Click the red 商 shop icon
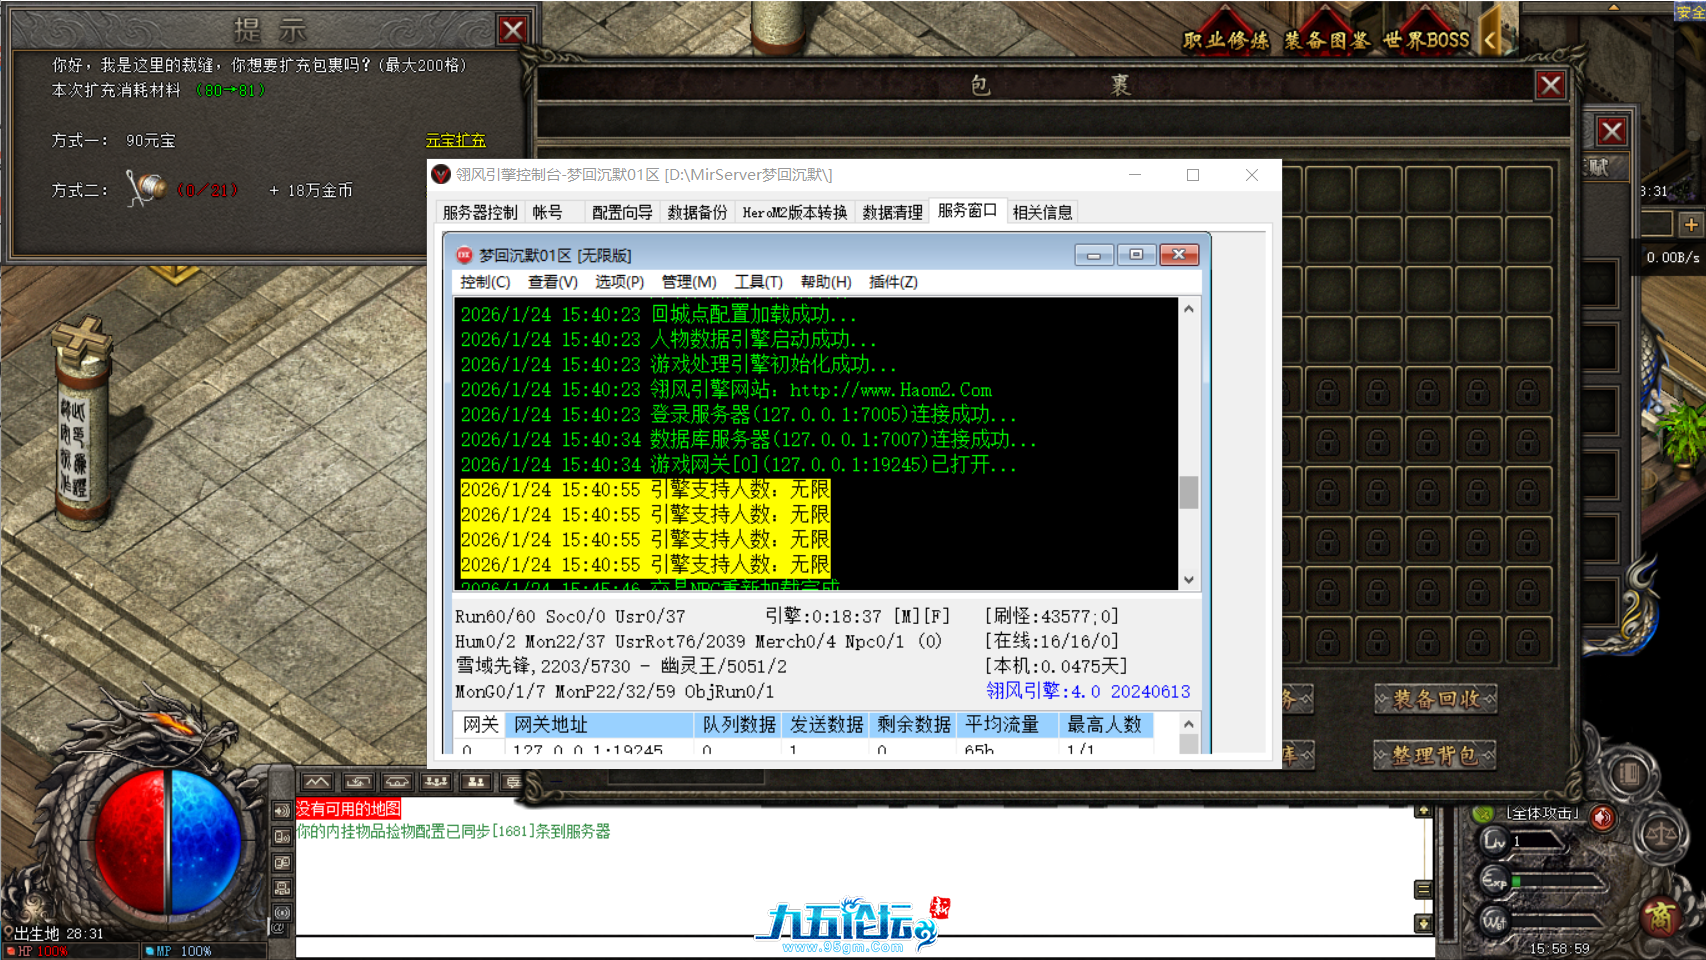This screenshot has height=960, width=1706. tap(1660, 915)
